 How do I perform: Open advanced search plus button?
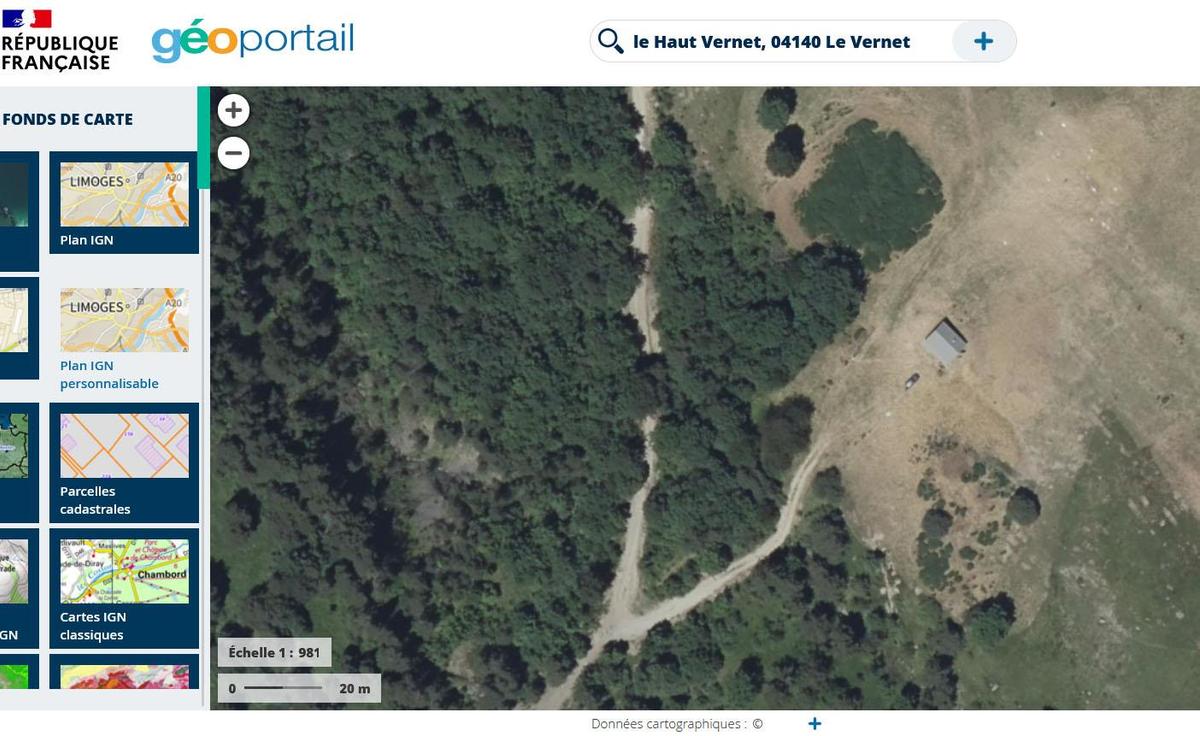(x=983, y=41)
